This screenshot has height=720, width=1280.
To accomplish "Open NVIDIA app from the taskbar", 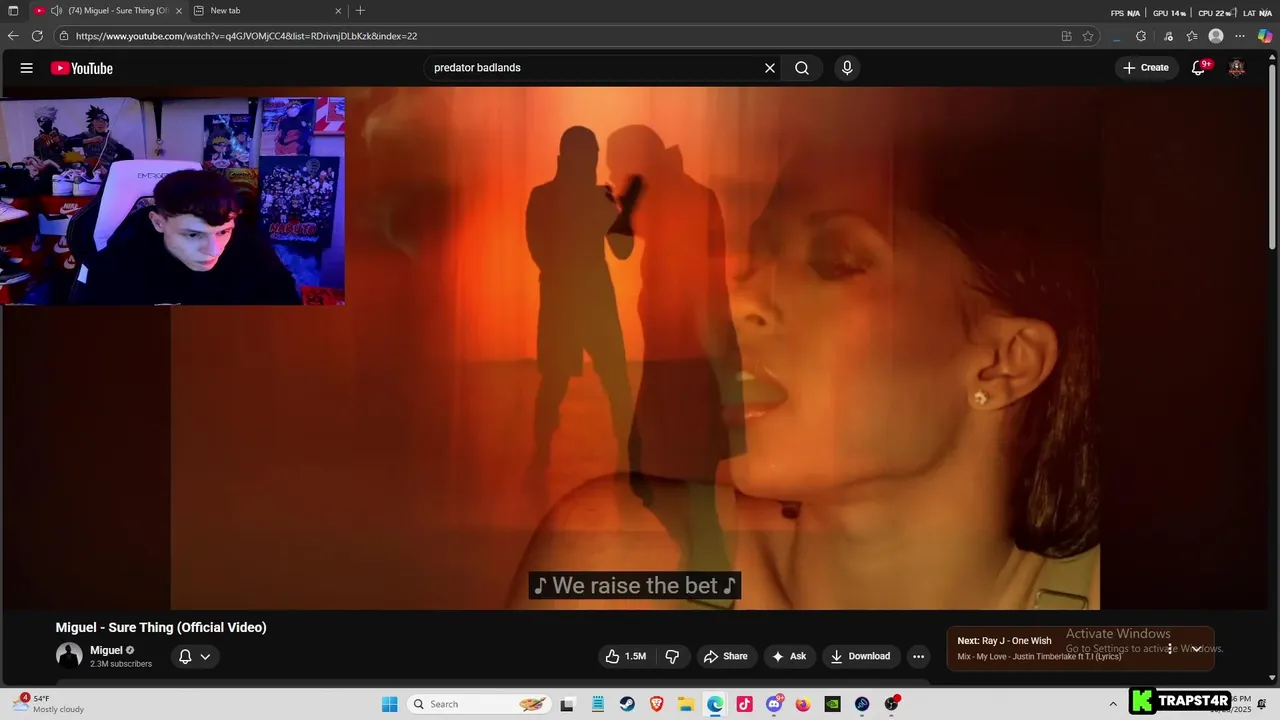I will coord(832,704).
